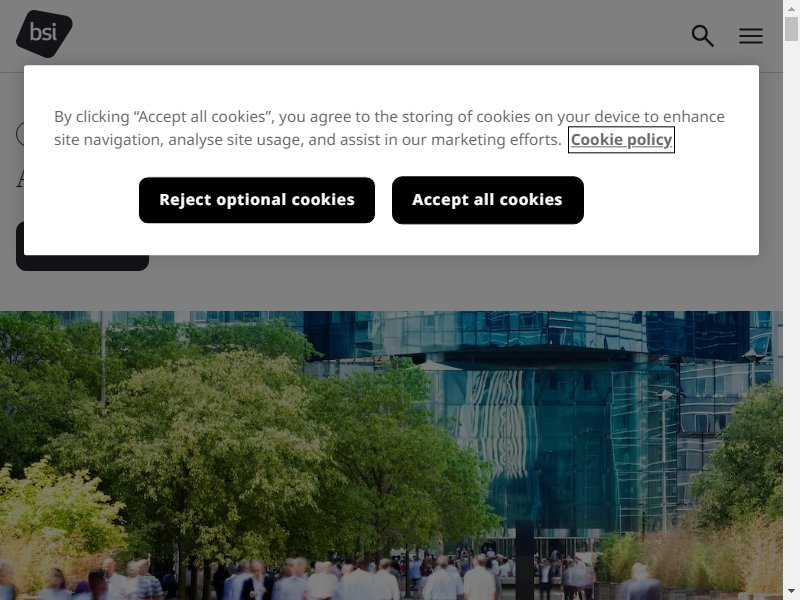Click the scrollbar down arrow
Viewport: 800px width, 600px height.
pos(791,592)
